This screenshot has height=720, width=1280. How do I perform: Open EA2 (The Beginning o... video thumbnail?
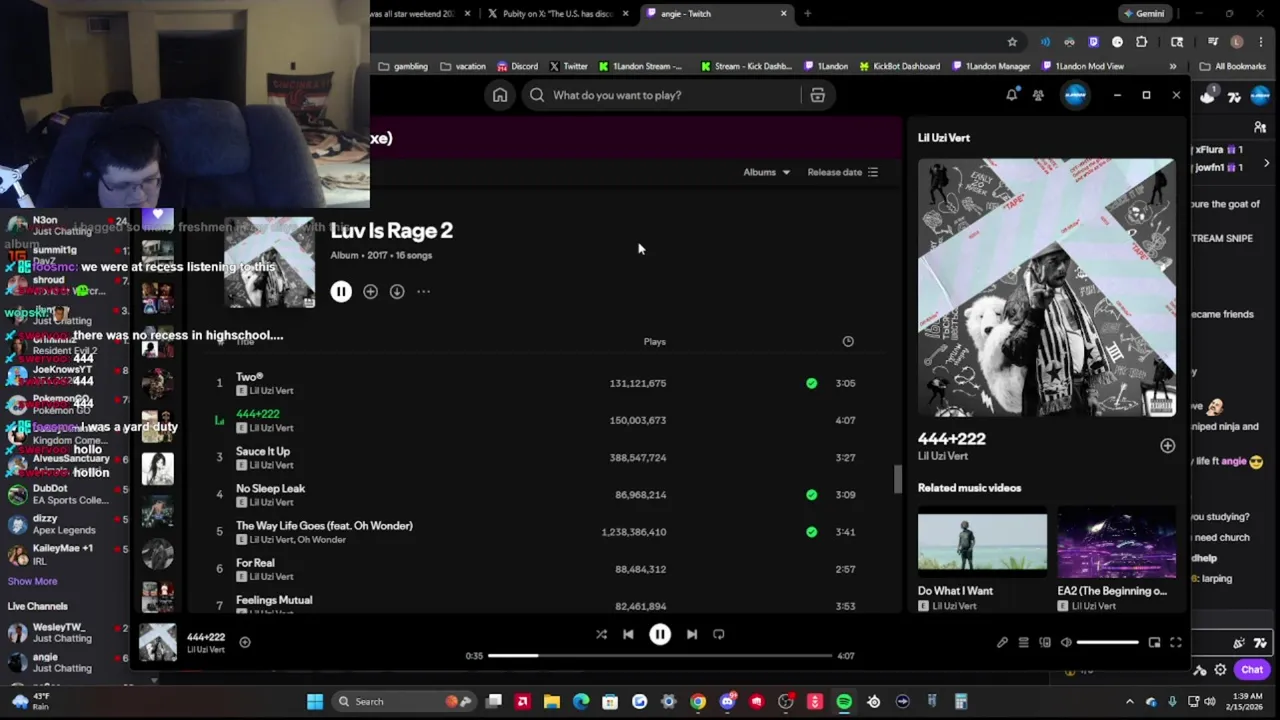pyautogui.click(x=1116, y=541)
